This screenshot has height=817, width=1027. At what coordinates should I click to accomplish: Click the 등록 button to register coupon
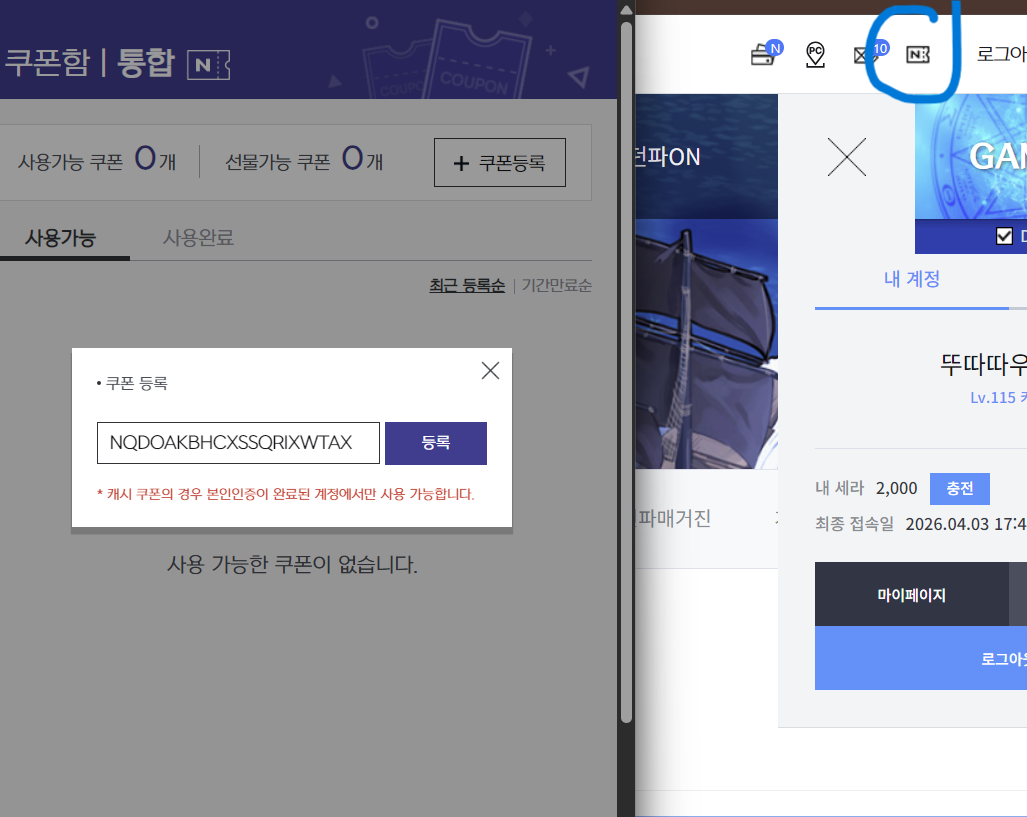point(435,443)
